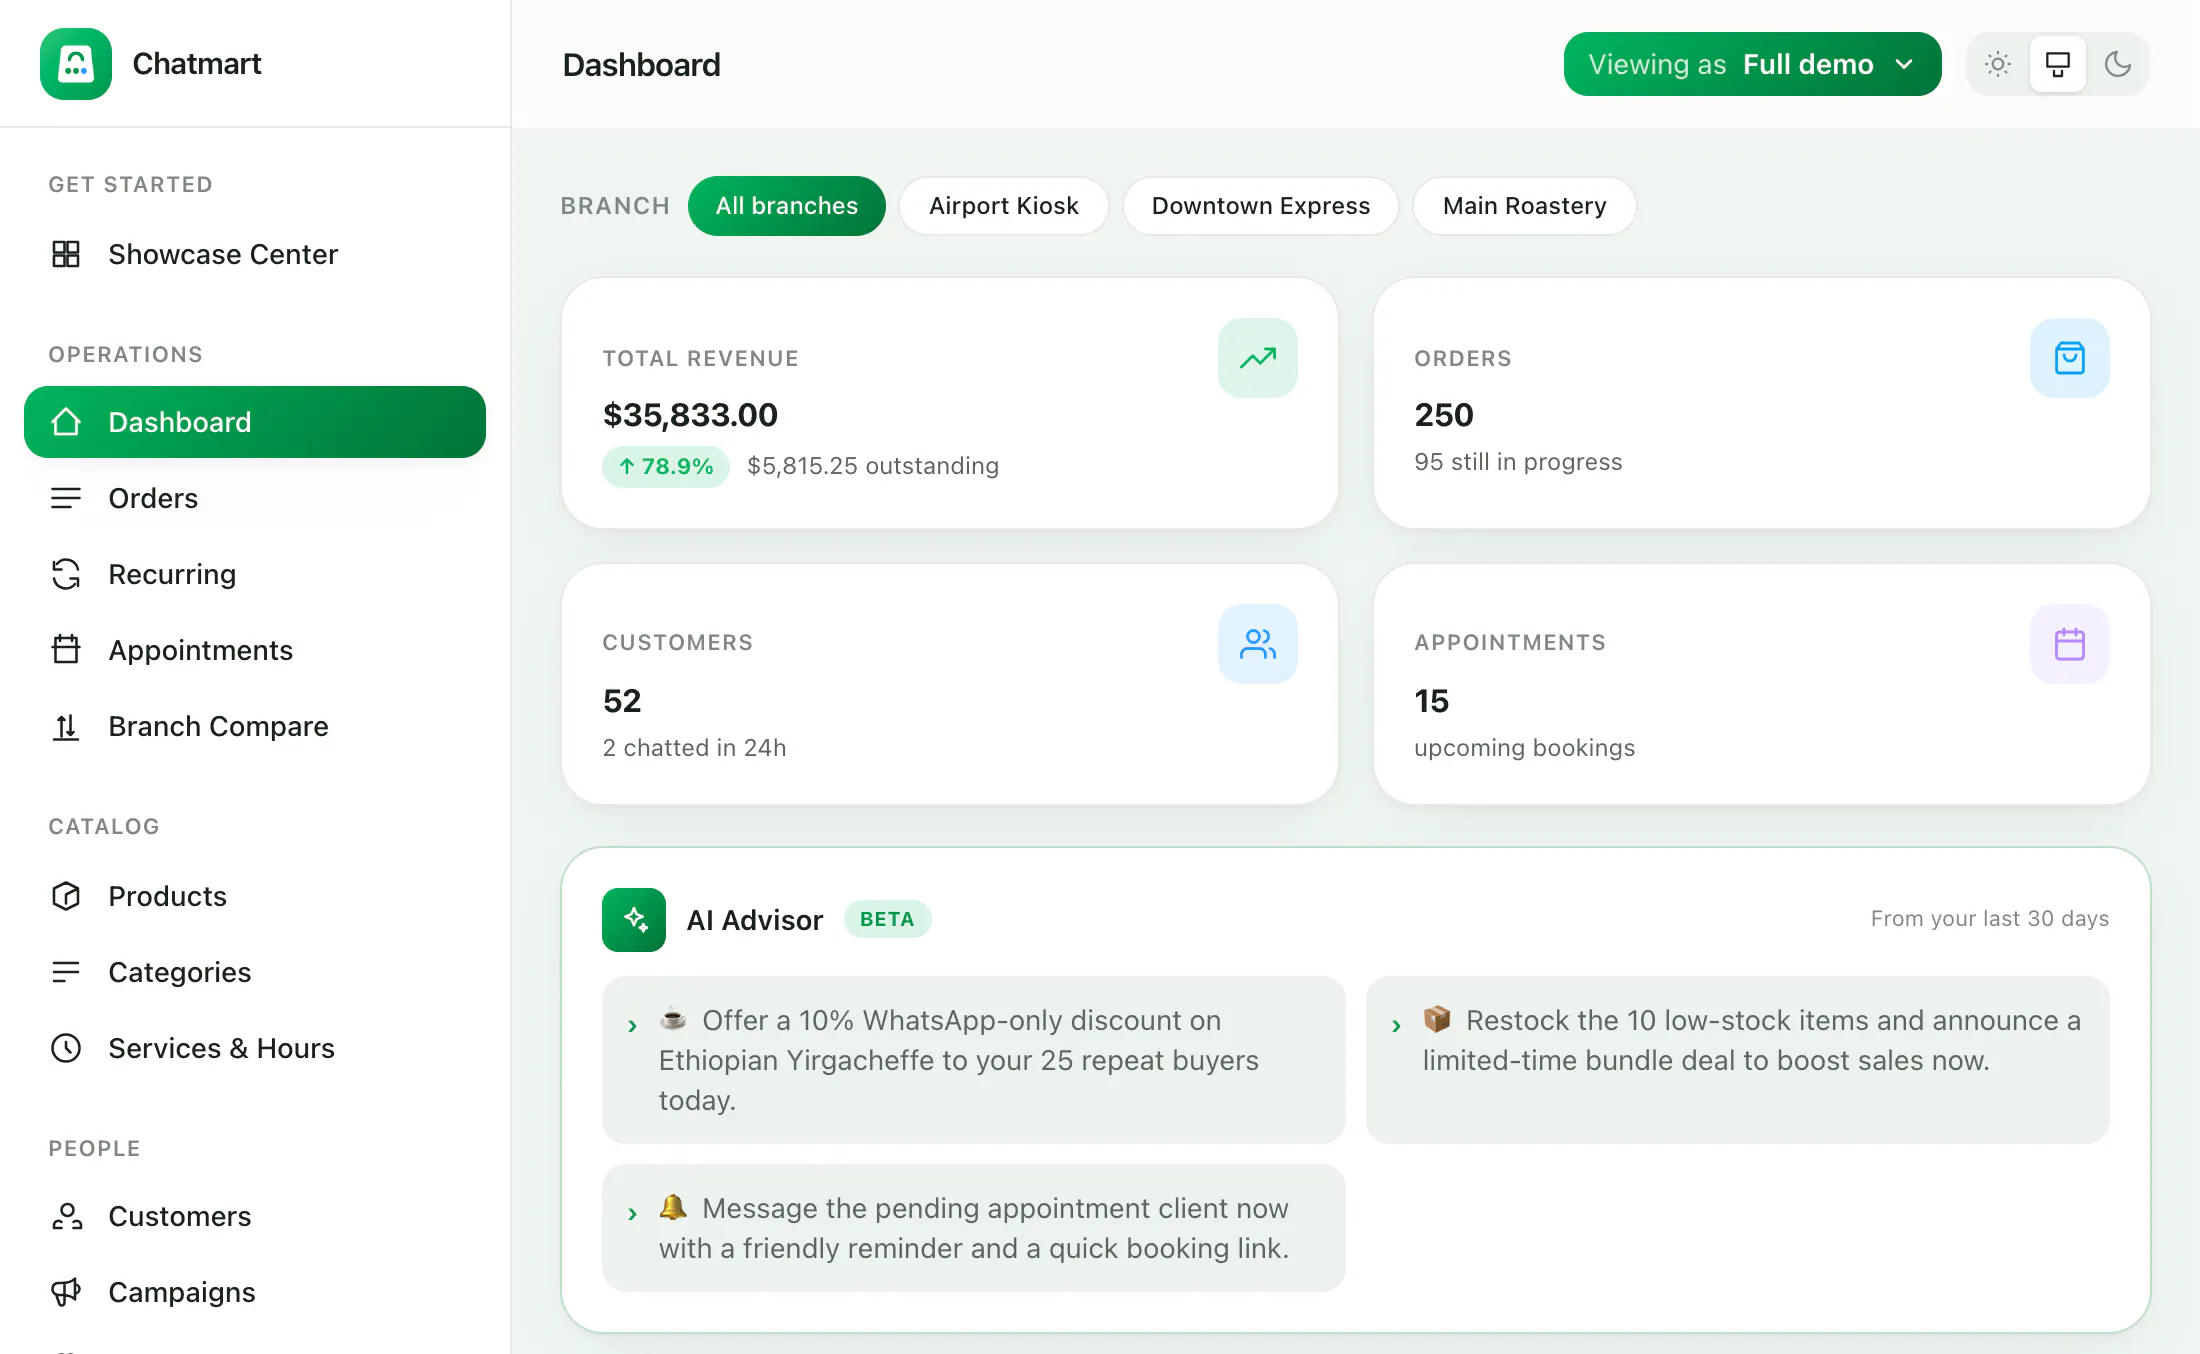2200x1354 pixels.
Task: Open Services & Hours
Action: 255,1048
